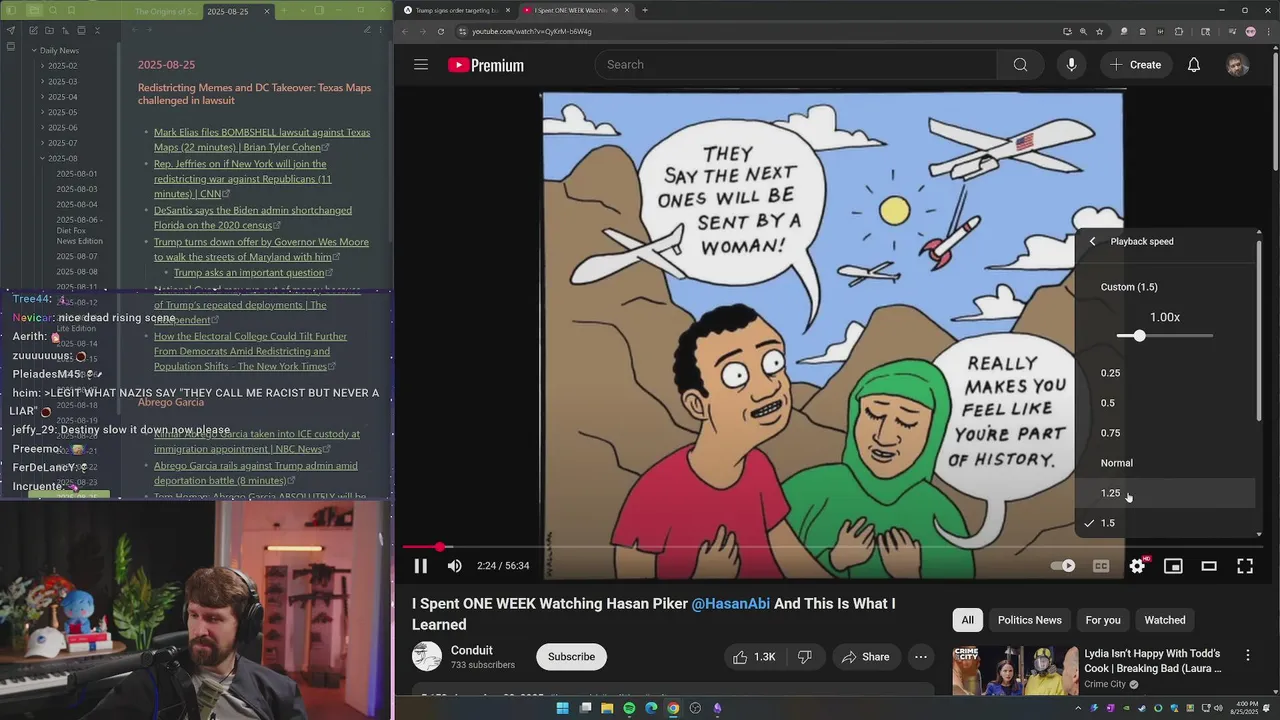Image resolution: width=1280 pixels, height=720 pixels.
Task: Open new browser tab plus button
Action: pos(645,10)
